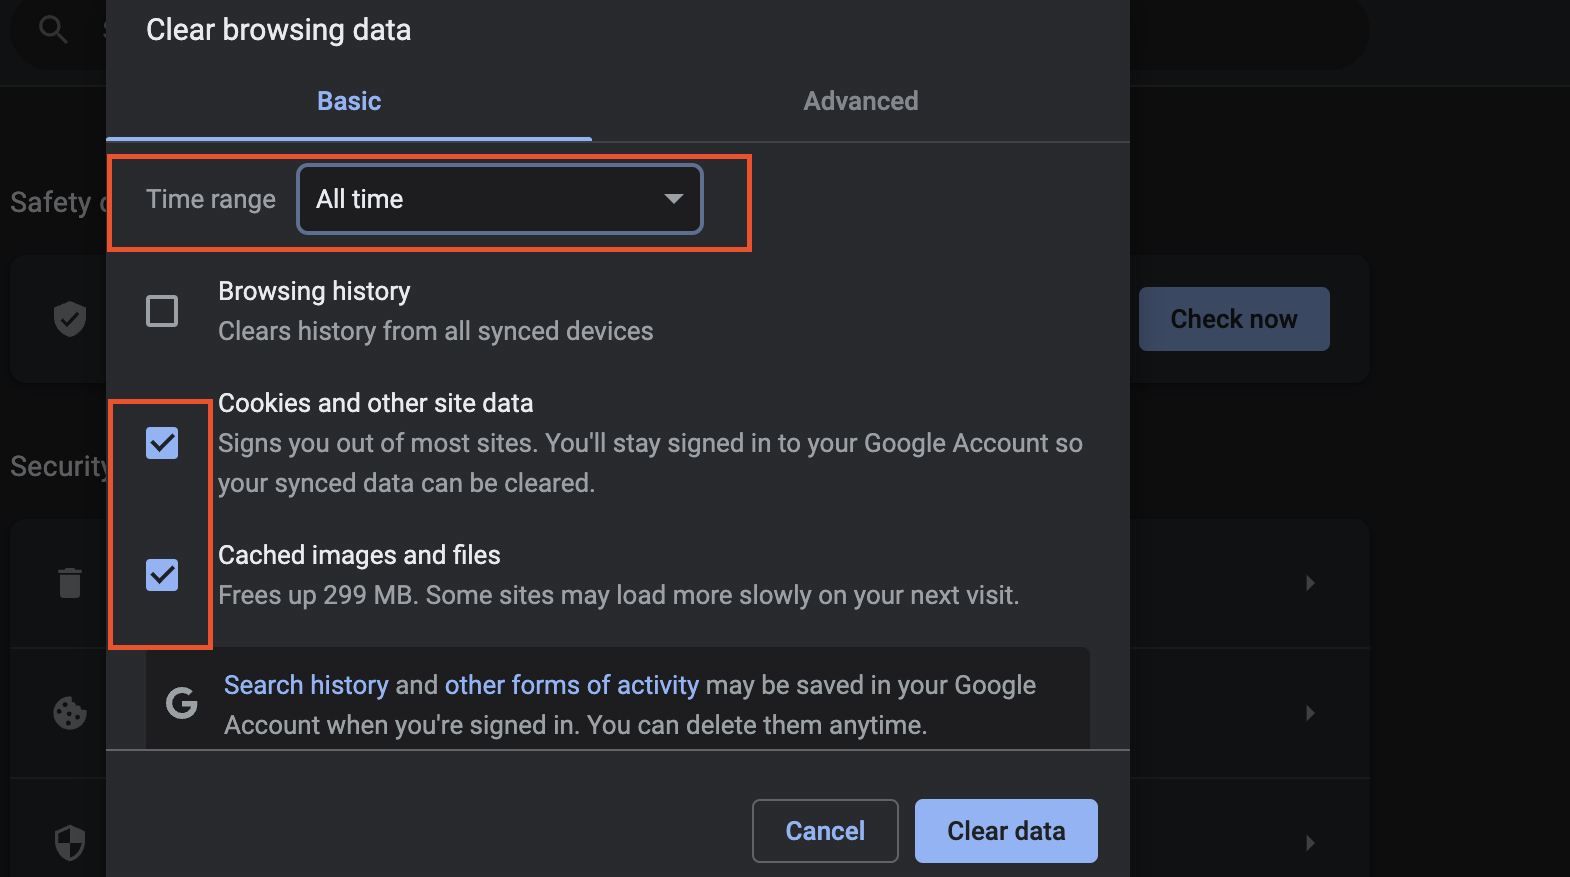Click the Google G logo
Image resolution: width=1570 pixels, height=877 pixels.
(181, 704)
